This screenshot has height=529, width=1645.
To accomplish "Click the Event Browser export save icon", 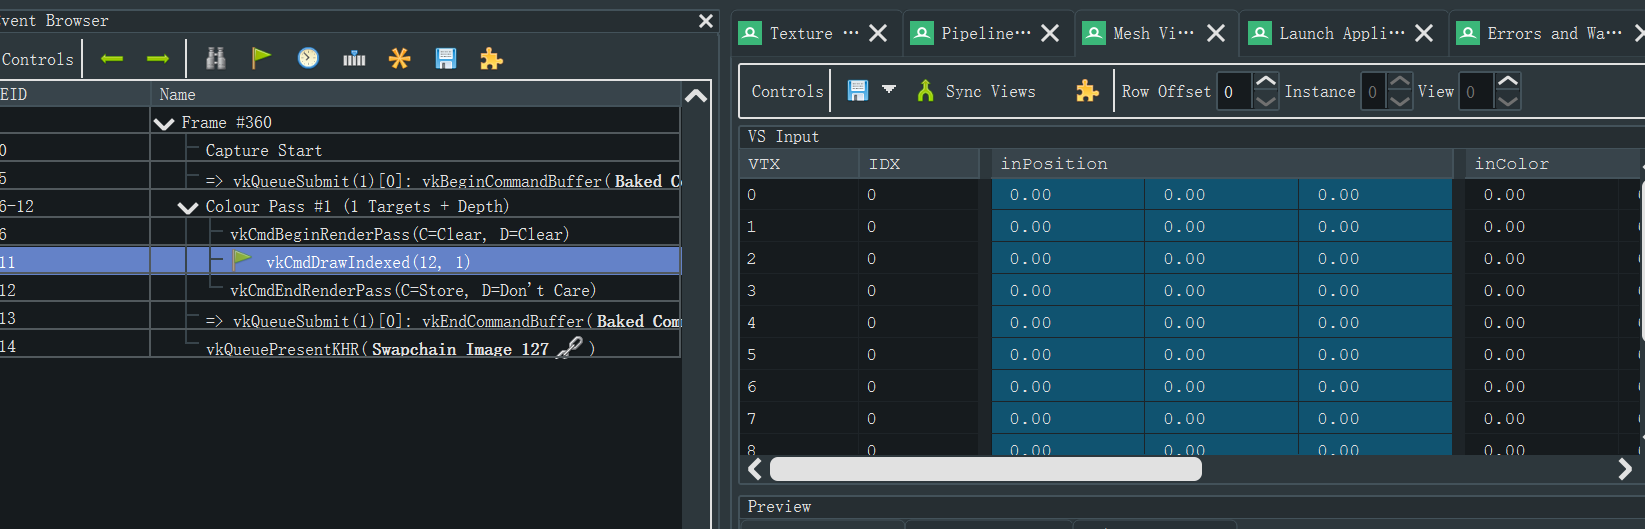I will point(446,59).
